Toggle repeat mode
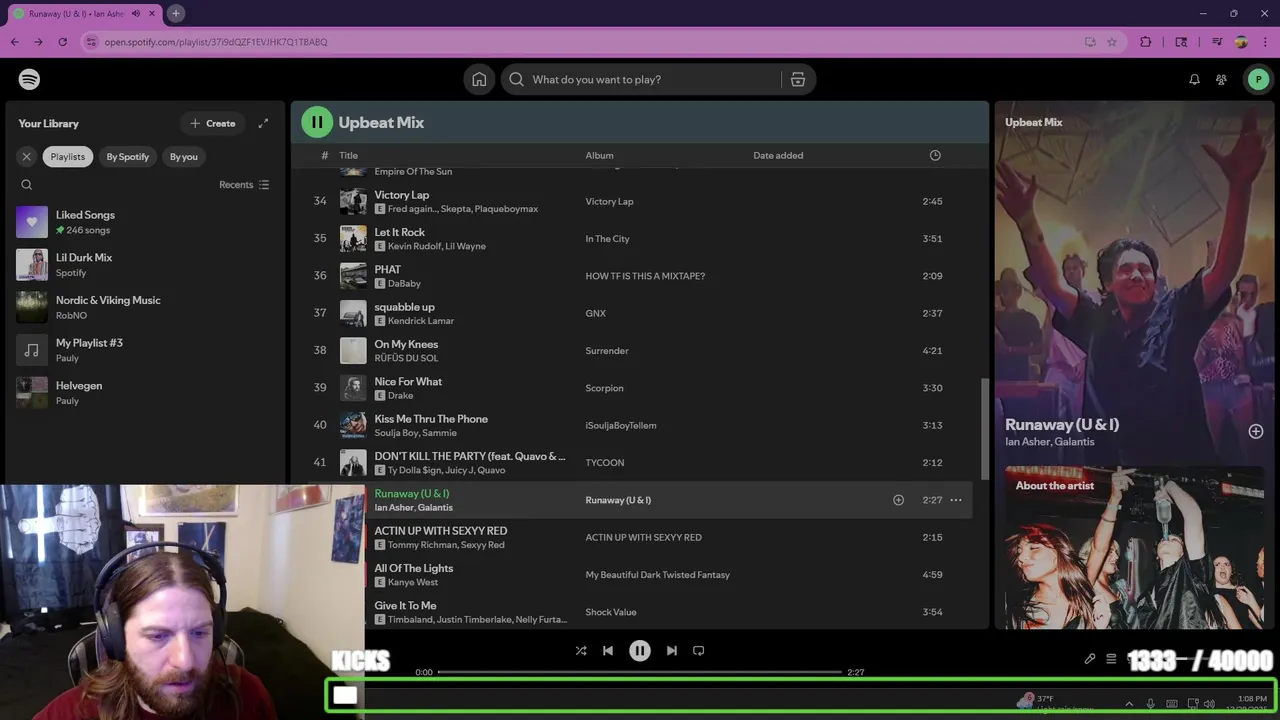This screenshot has height=720, width=1280. click(x=699, y=650)
